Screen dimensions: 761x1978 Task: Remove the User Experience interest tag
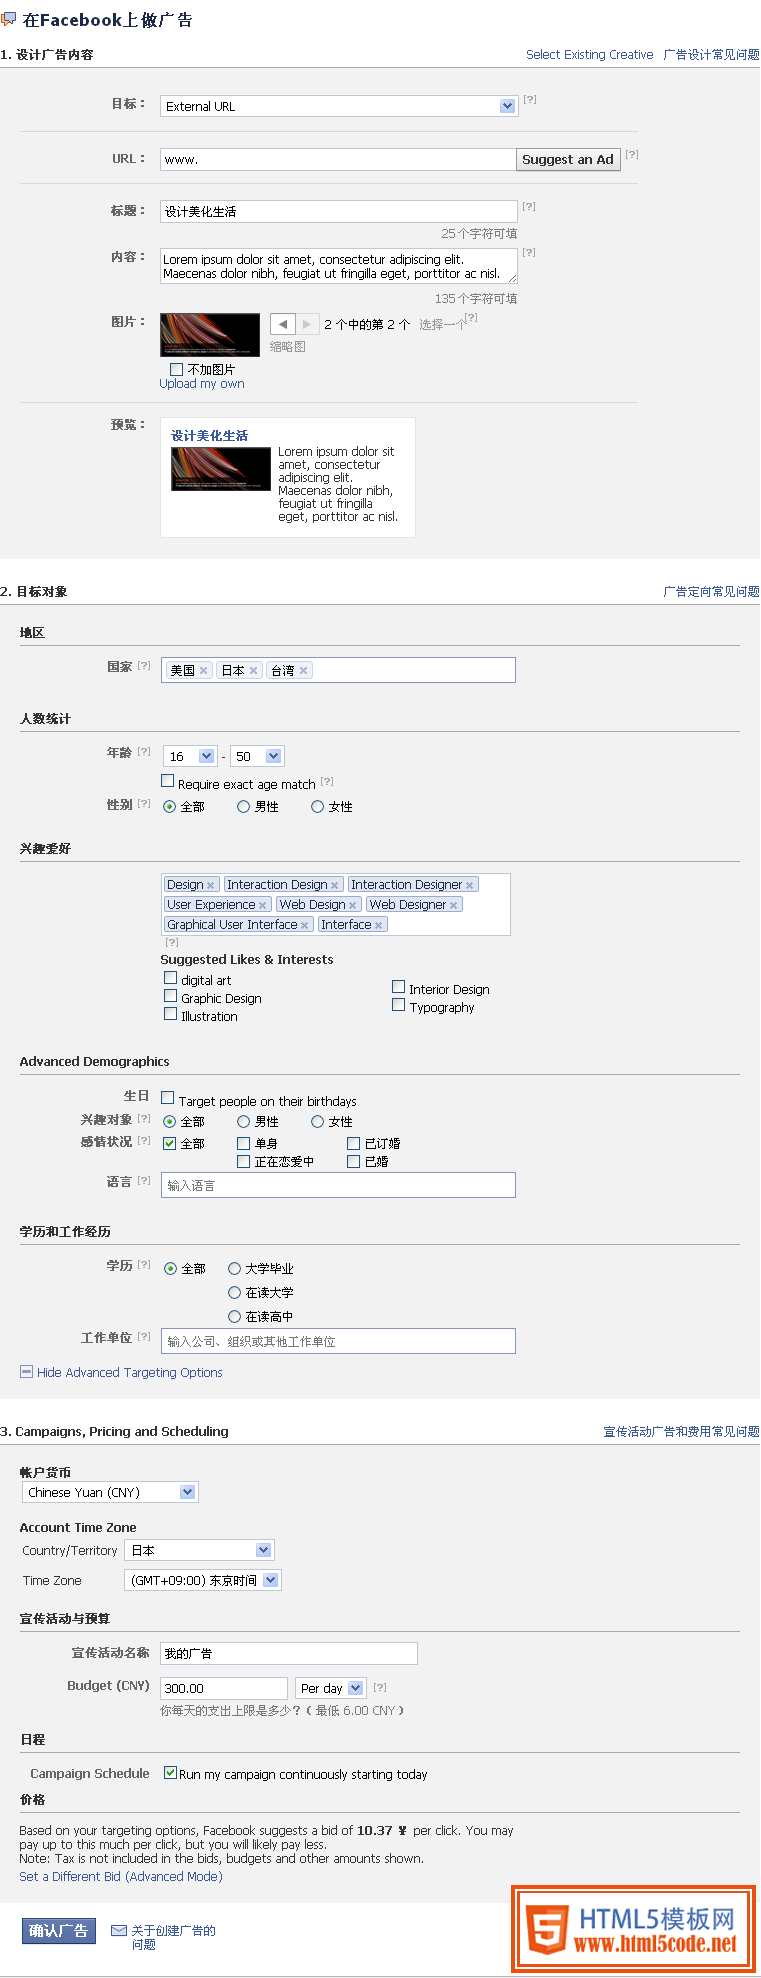click(x=263, y=905)
